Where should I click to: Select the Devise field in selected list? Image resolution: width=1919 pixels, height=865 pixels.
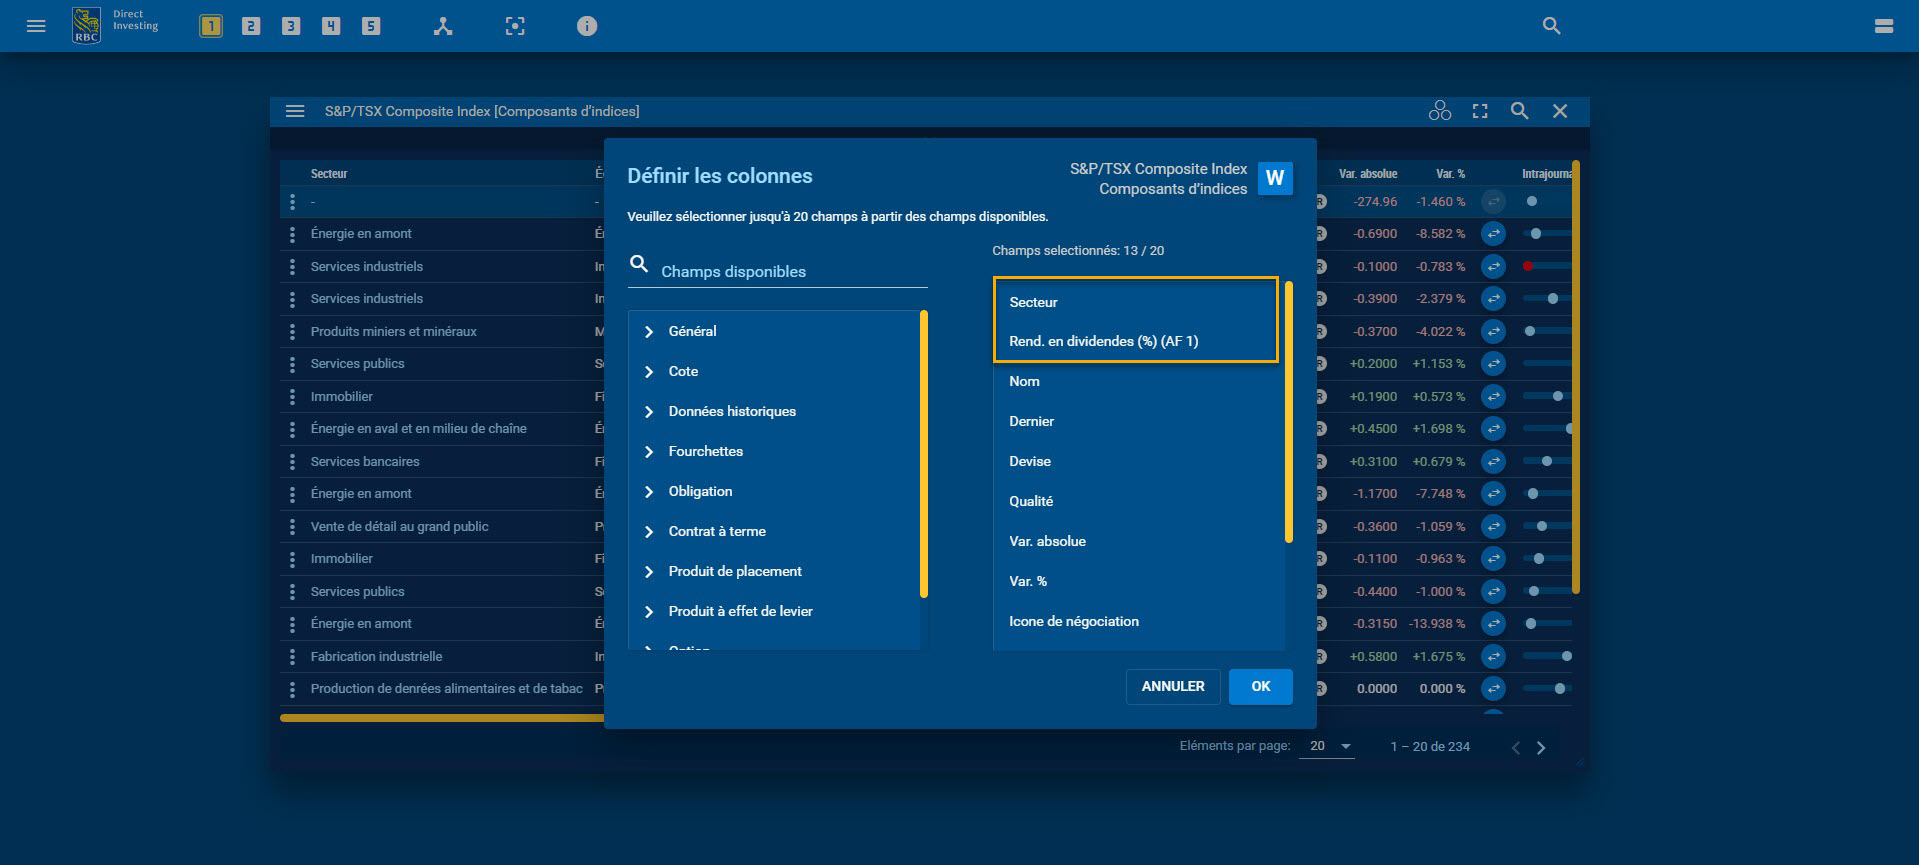click(x=1030, y=461)
